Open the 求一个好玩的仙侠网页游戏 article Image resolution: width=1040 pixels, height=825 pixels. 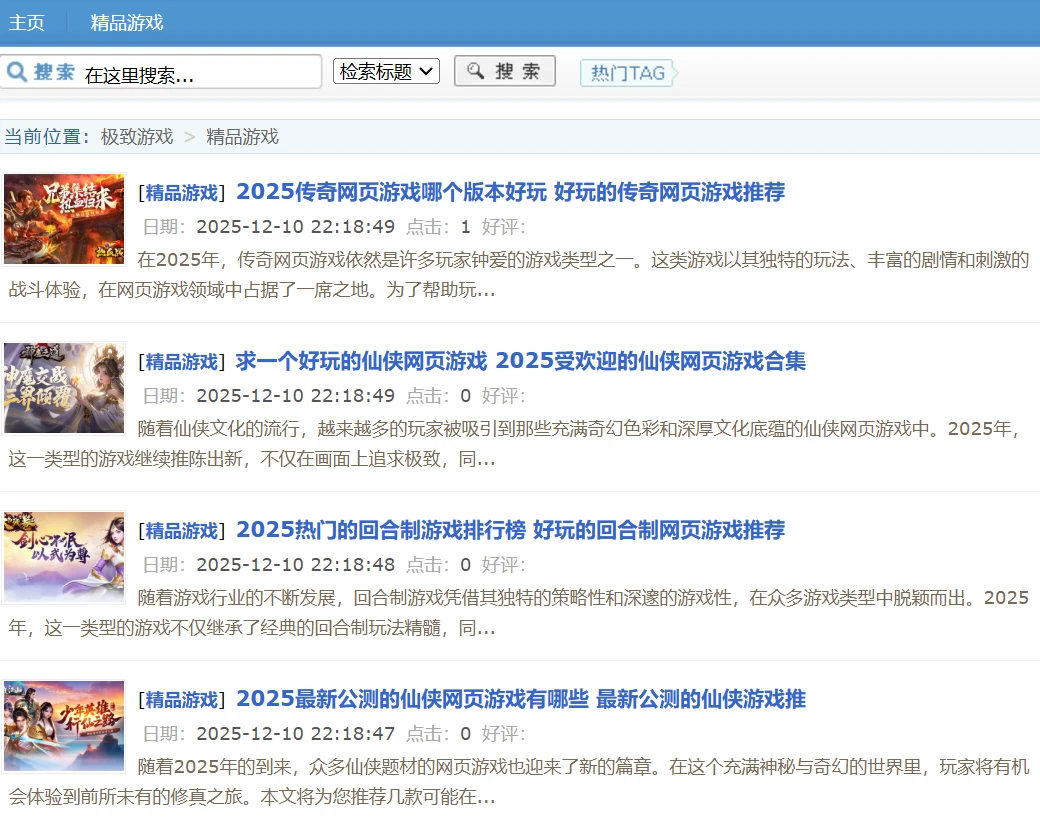[x=518, y=362]
